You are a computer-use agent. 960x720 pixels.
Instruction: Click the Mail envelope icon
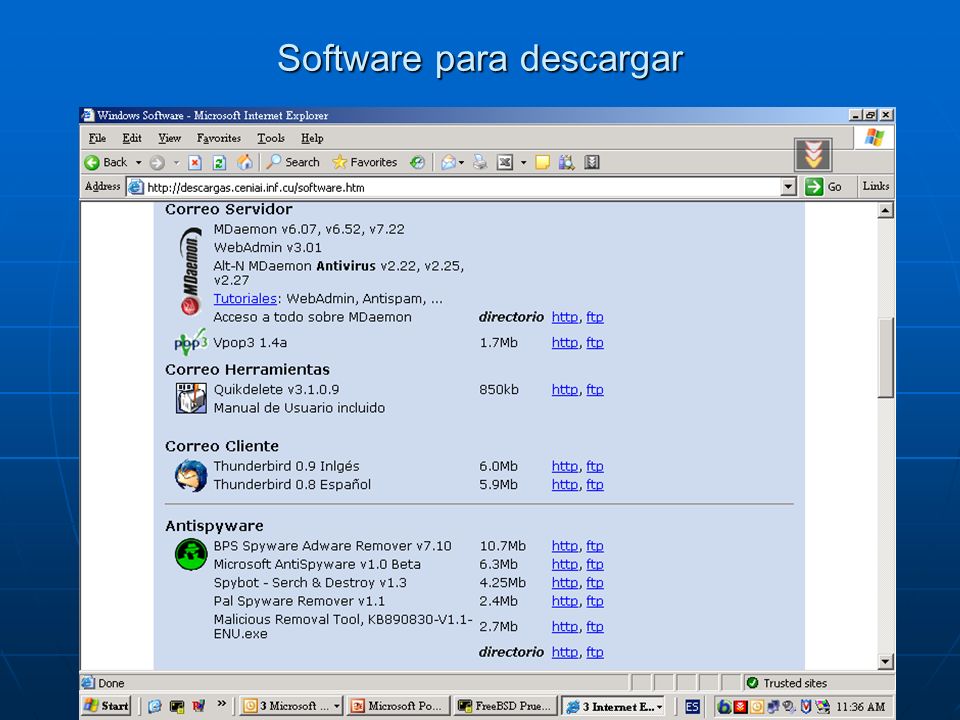click(x=448, y=162)
